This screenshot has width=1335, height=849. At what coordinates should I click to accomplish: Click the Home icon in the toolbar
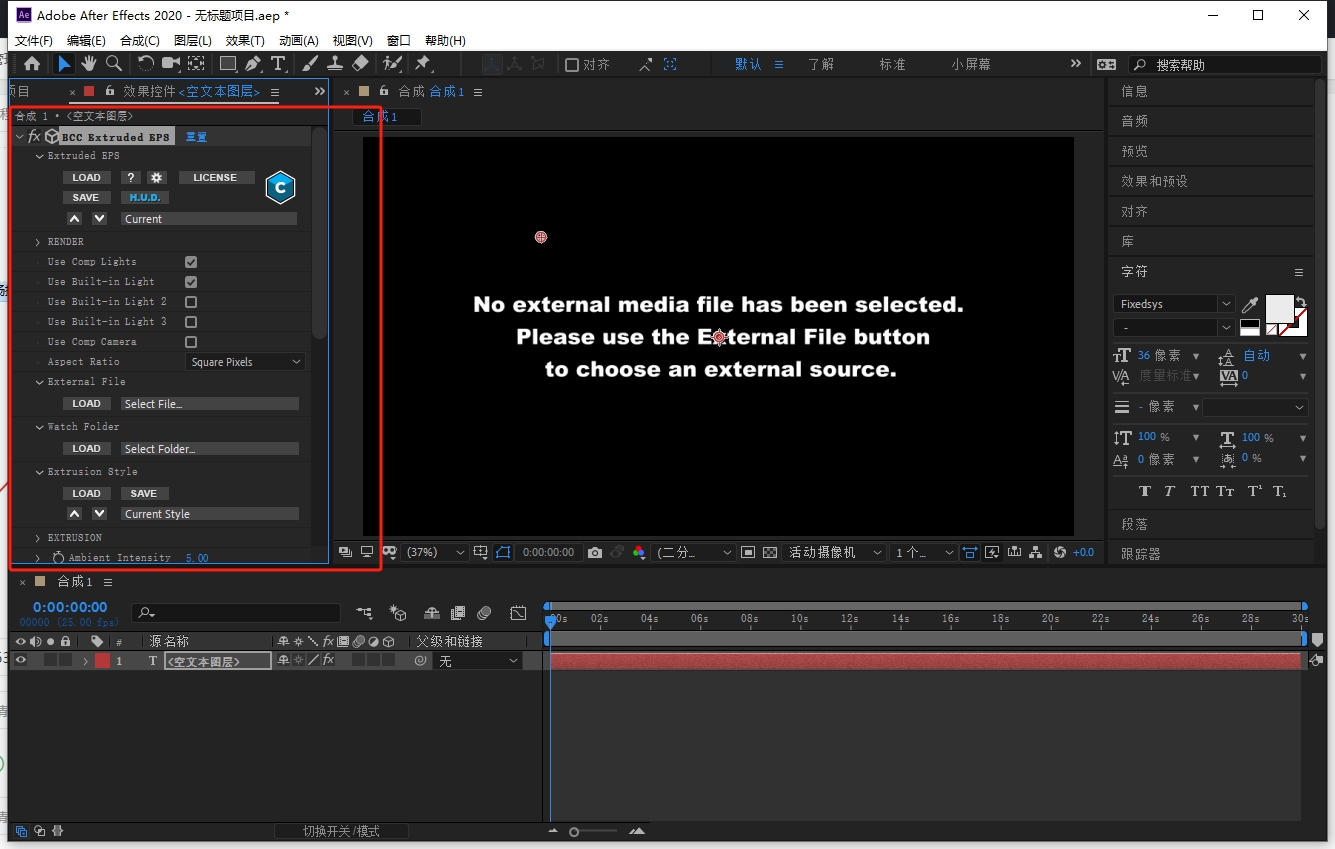pos(32,63)
